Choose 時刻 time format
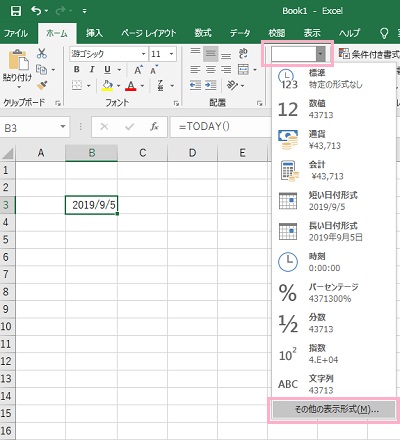 pos(334,262)
